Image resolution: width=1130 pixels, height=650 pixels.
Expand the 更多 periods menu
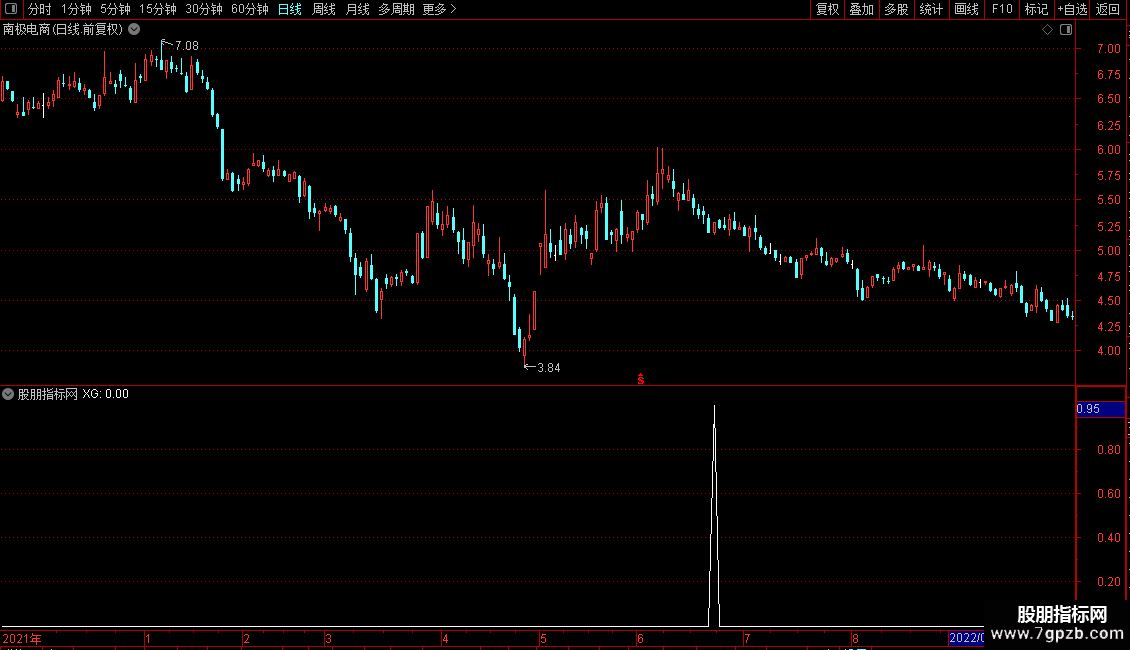pos(440,9)
